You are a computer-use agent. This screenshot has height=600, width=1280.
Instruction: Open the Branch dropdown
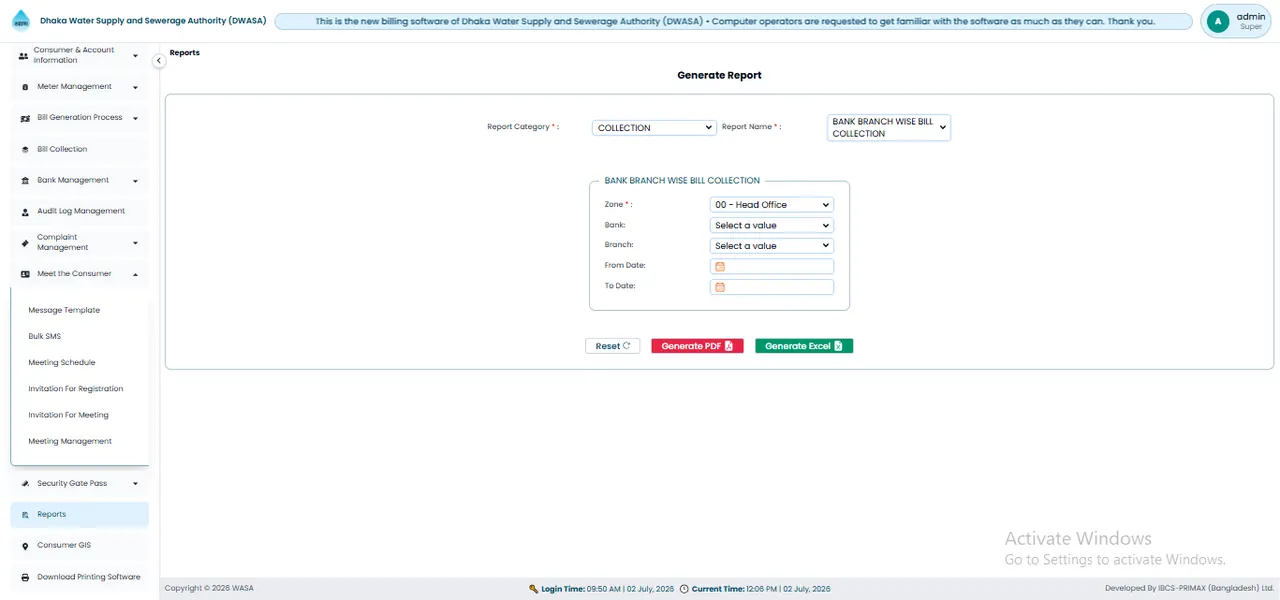(x=771, y=246)
